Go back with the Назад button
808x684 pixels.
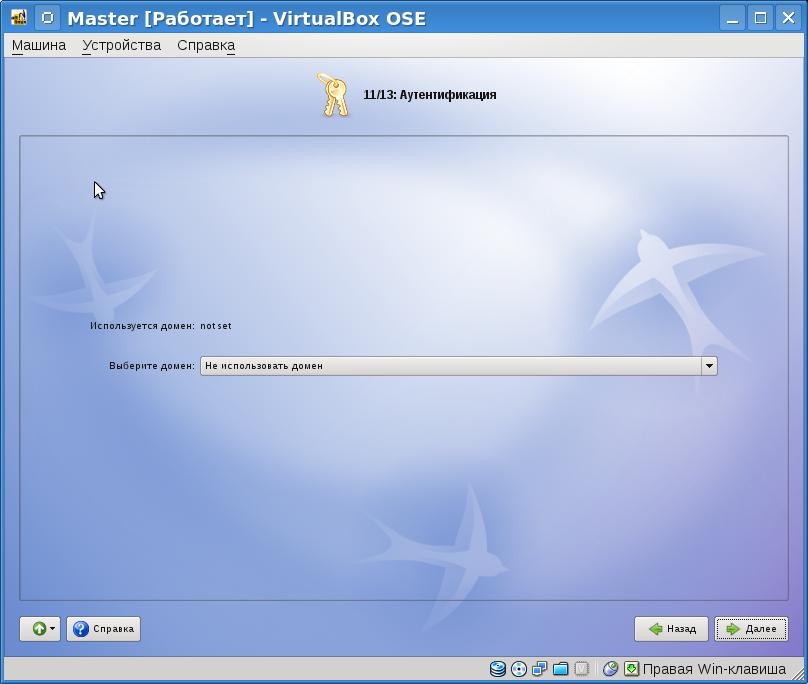click(672, 629)
